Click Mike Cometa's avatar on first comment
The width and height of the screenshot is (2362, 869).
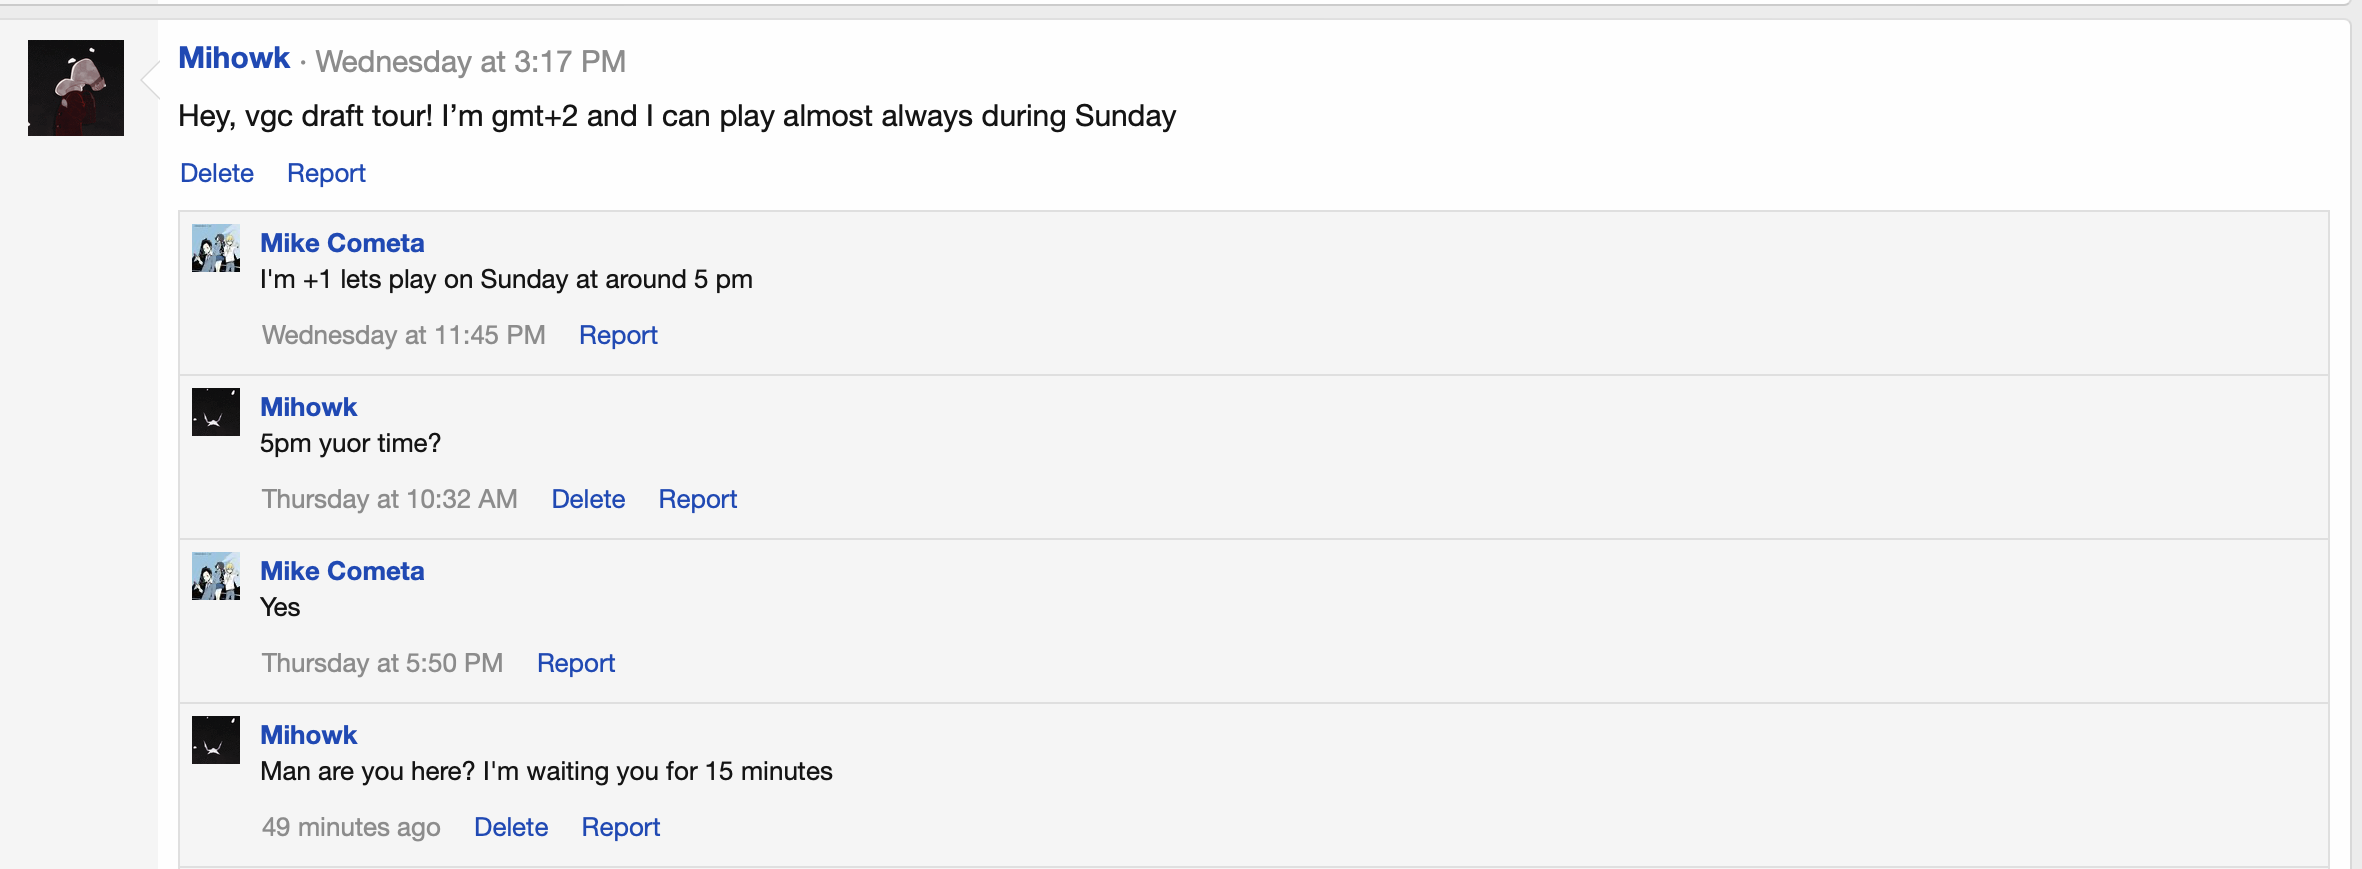(x=216, y=248)
